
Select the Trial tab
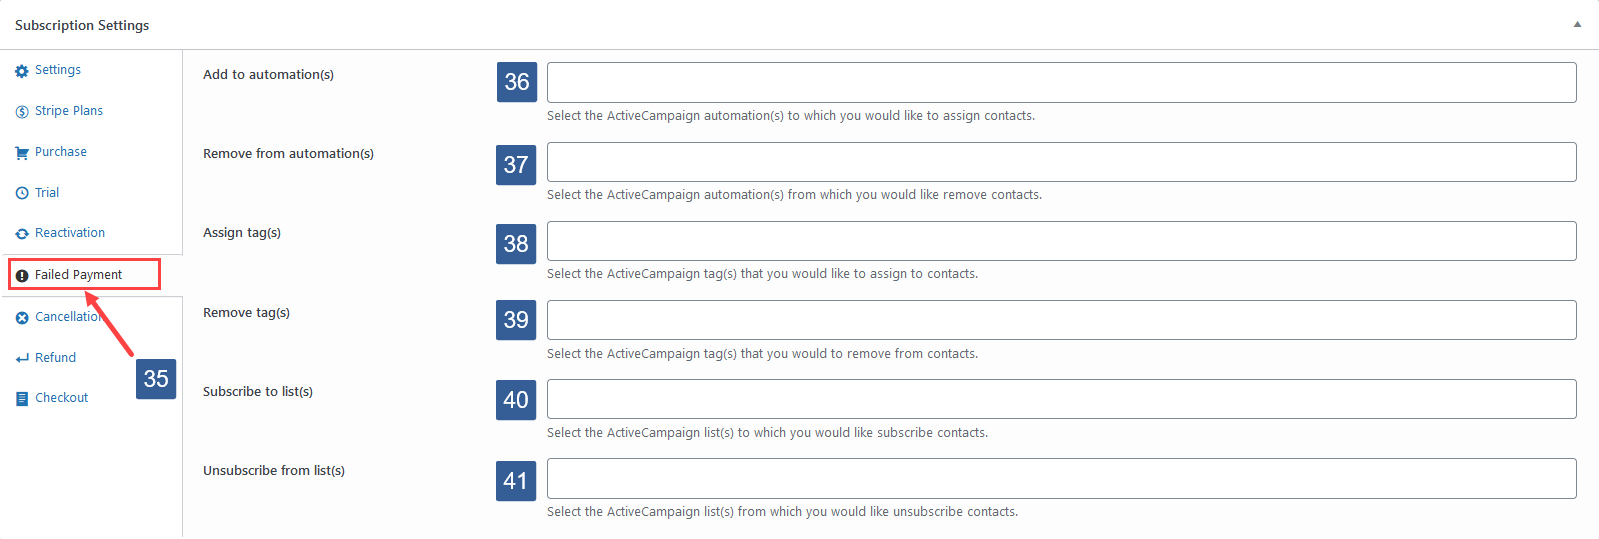(x=47, y=193)
